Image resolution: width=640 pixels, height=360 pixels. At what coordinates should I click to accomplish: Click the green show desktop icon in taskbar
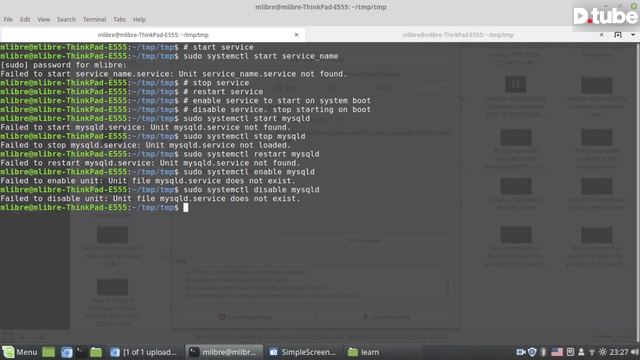(x=49, y=352)
